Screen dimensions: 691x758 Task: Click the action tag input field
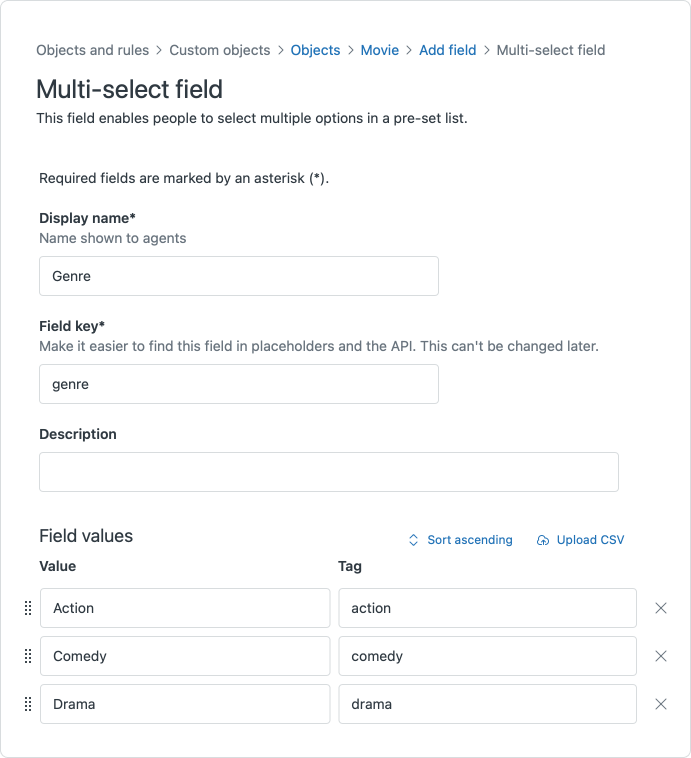click(x=487, y=608)
